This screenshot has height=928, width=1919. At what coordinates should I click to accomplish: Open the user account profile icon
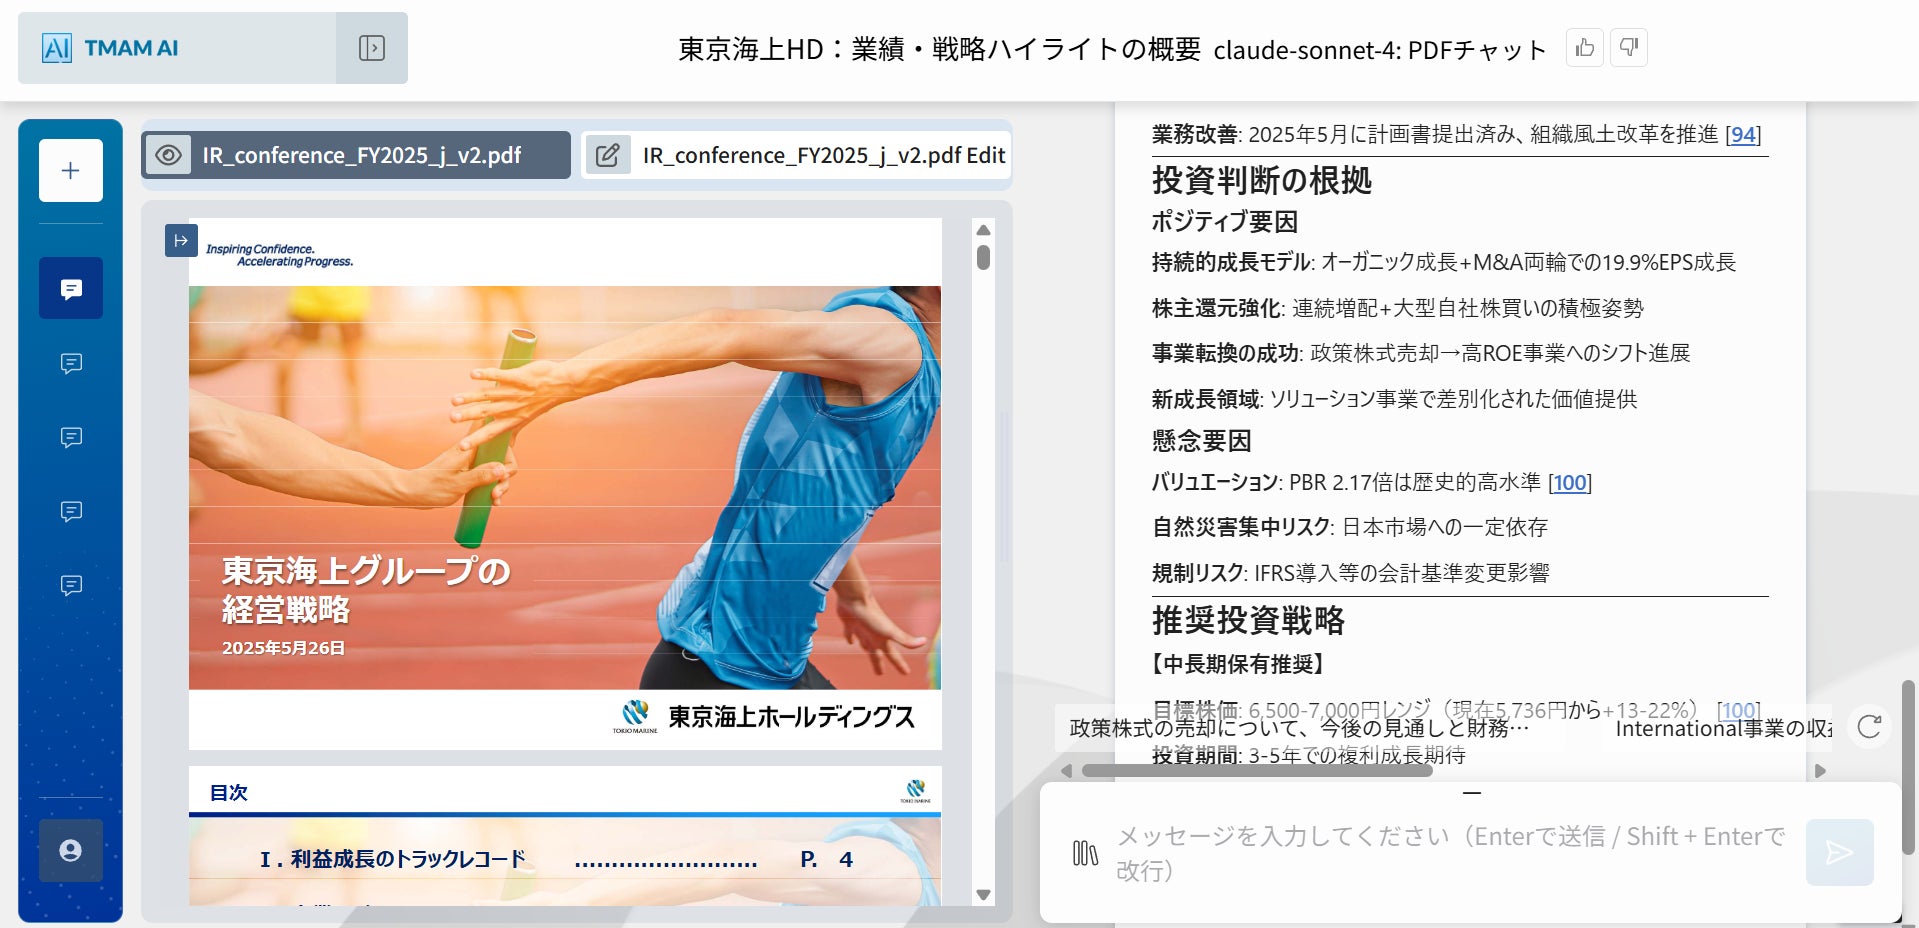tap(70, 850)
